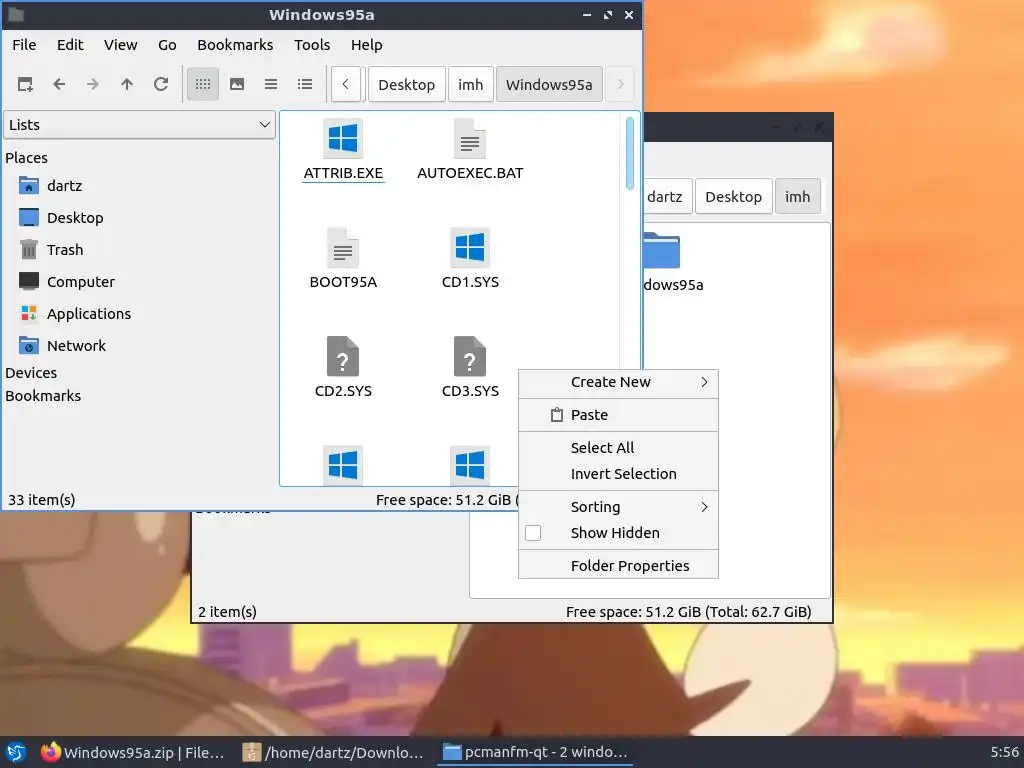
Task: Open the View menu
Action: click(121, 45)
